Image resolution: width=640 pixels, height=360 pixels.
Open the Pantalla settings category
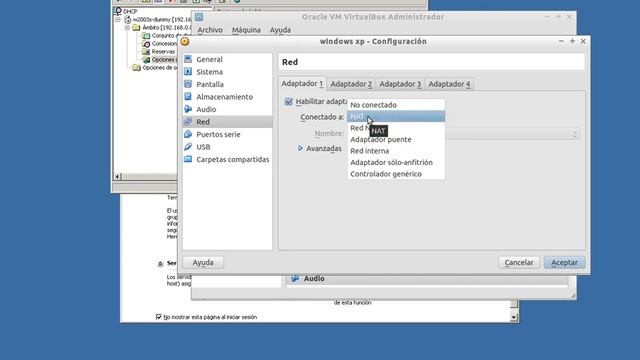click(227, 84)
